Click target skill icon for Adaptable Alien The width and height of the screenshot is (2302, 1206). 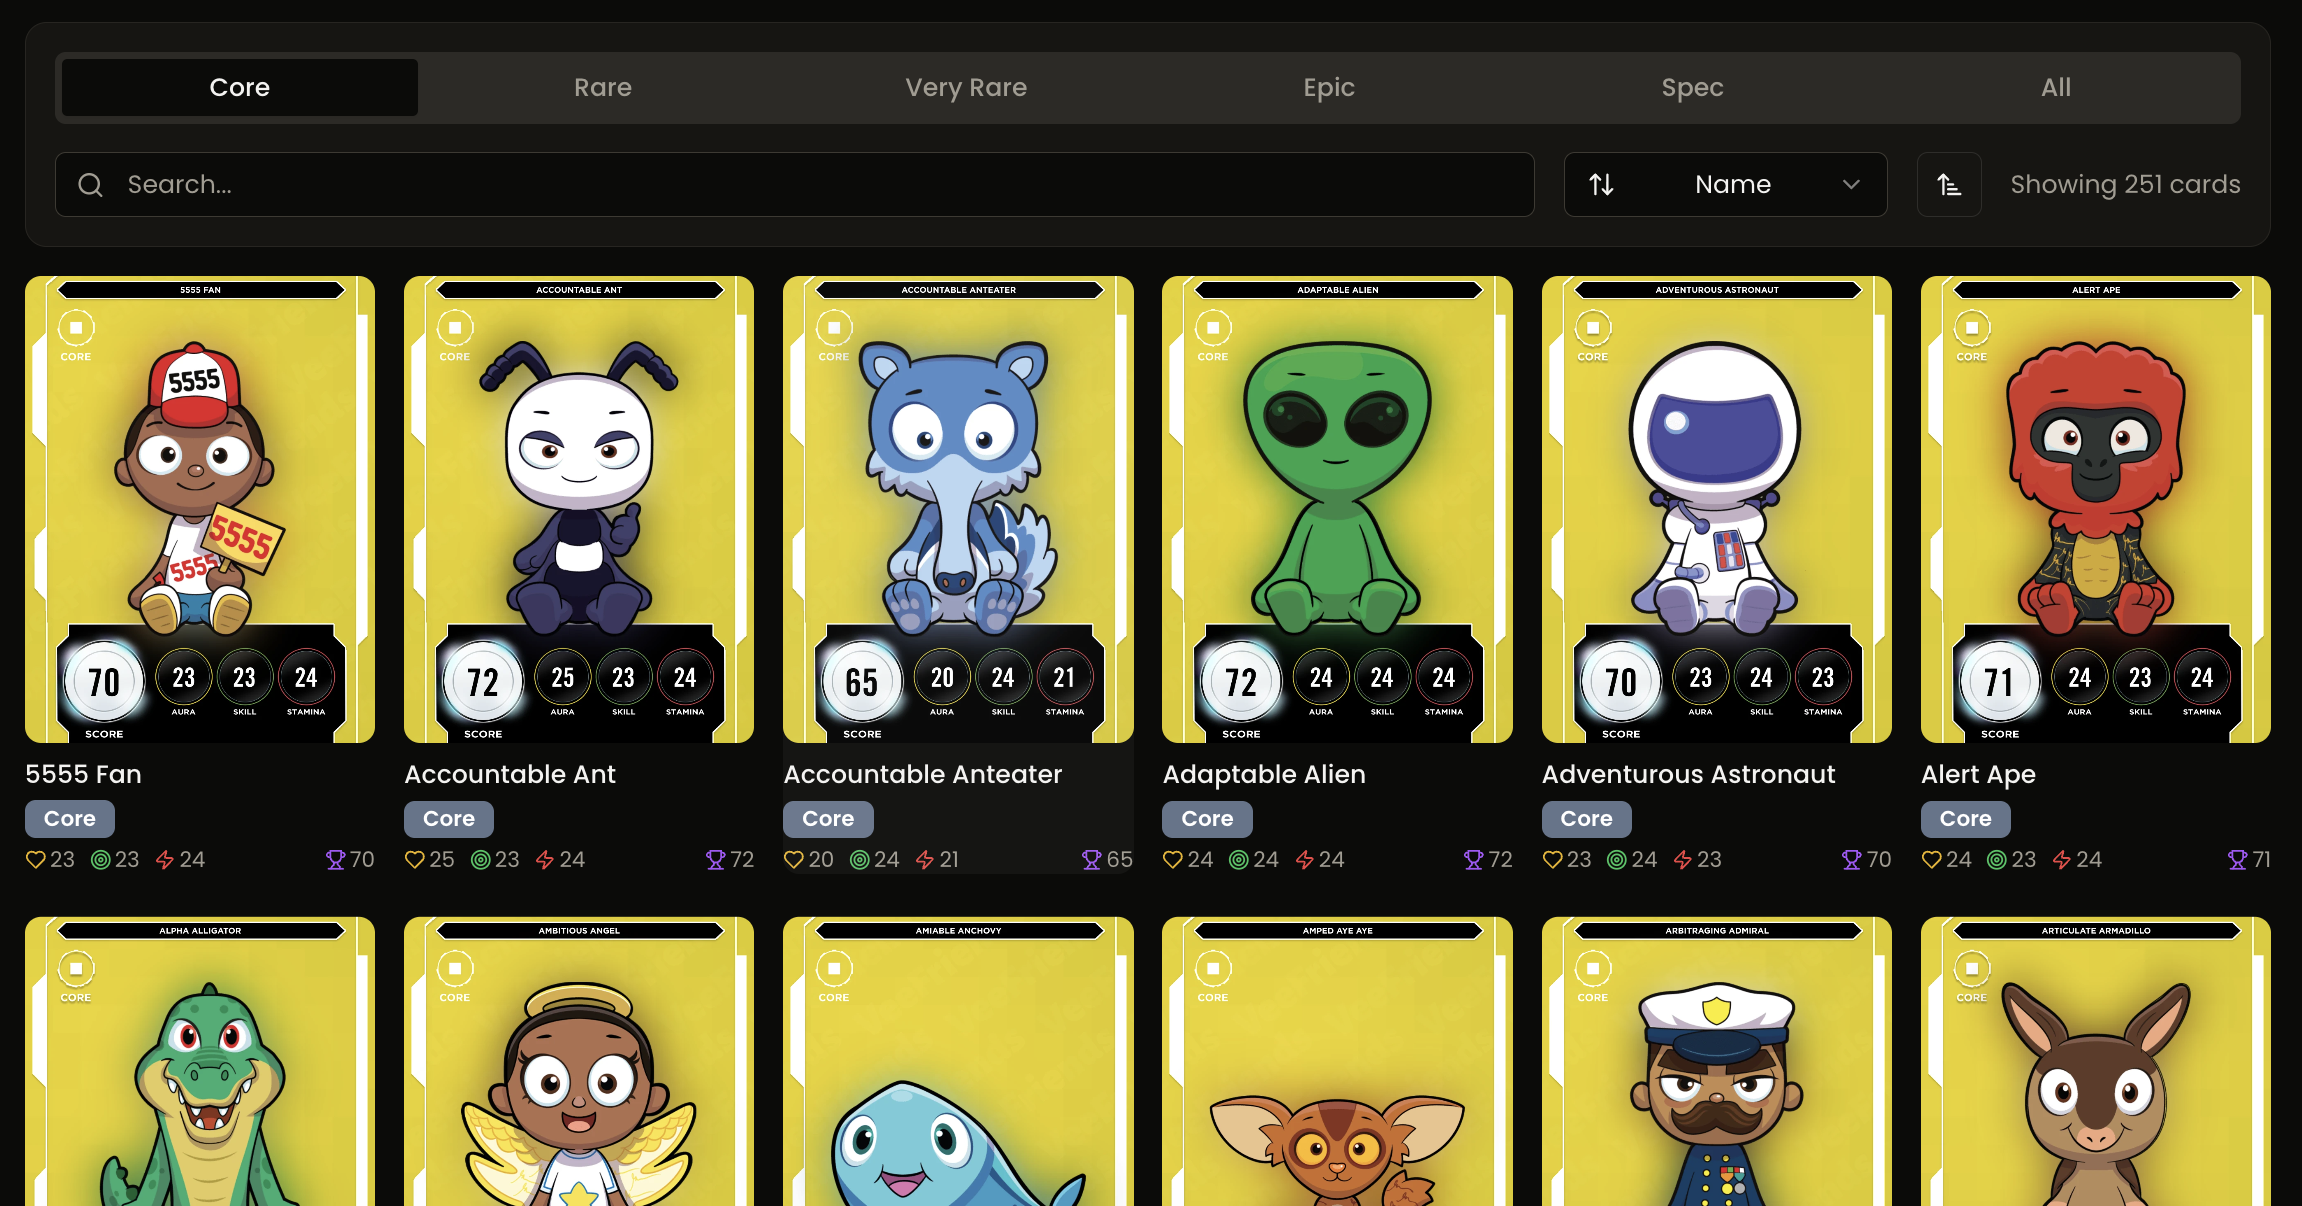(x=1239, y=860)
